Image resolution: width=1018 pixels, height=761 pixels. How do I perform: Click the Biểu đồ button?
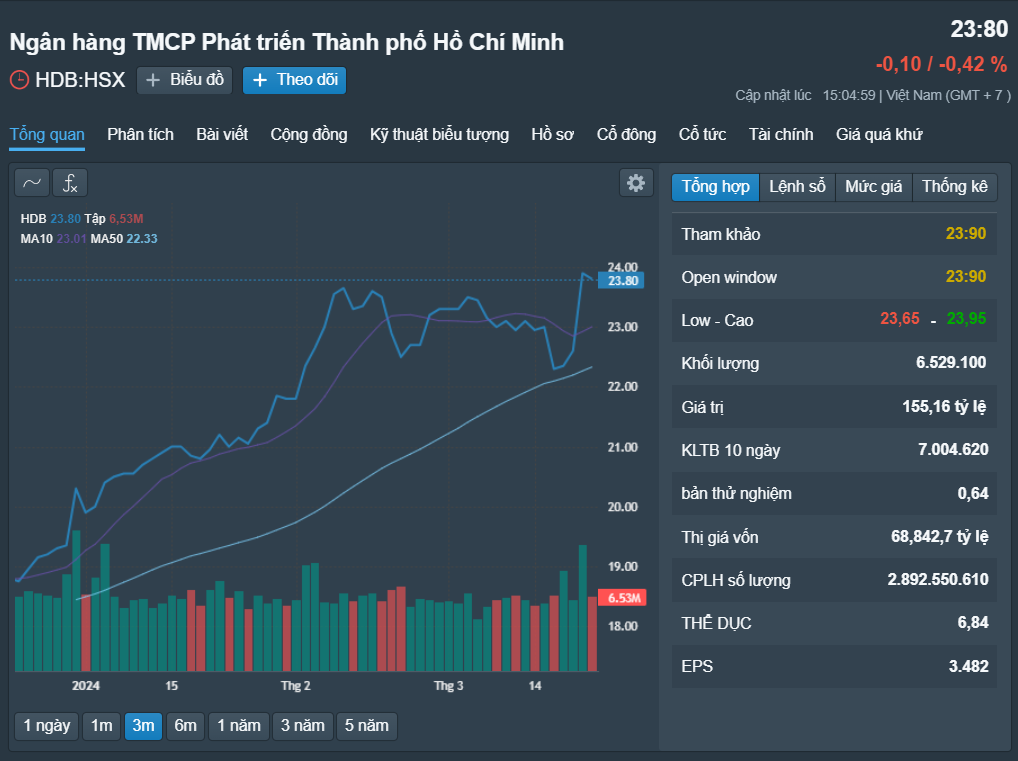click(x=184, y=81)
